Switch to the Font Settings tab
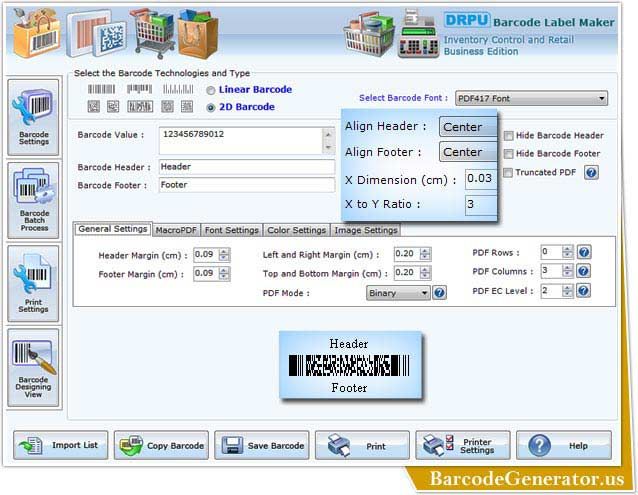The image size is (638, 495). (232, 230)
